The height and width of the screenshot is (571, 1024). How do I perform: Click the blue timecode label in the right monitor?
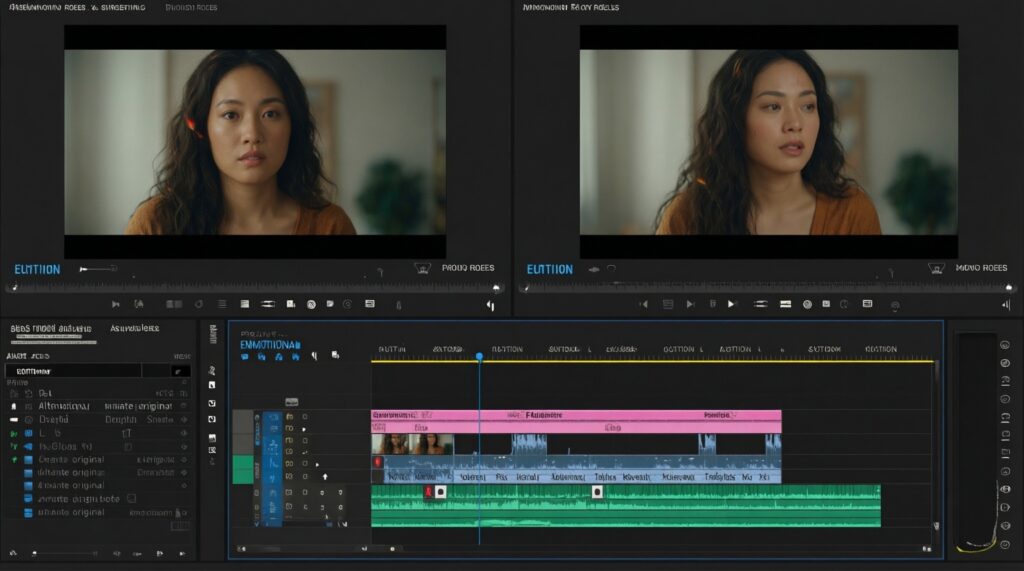pos(549,270)
